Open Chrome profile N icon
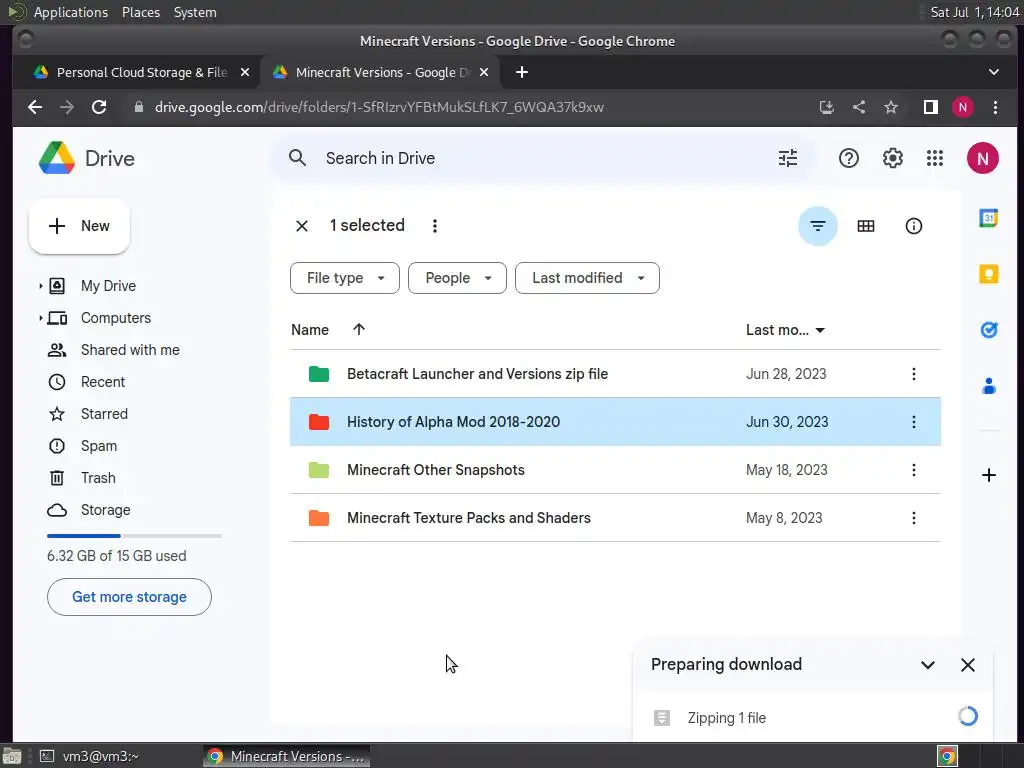 [963, 107]
